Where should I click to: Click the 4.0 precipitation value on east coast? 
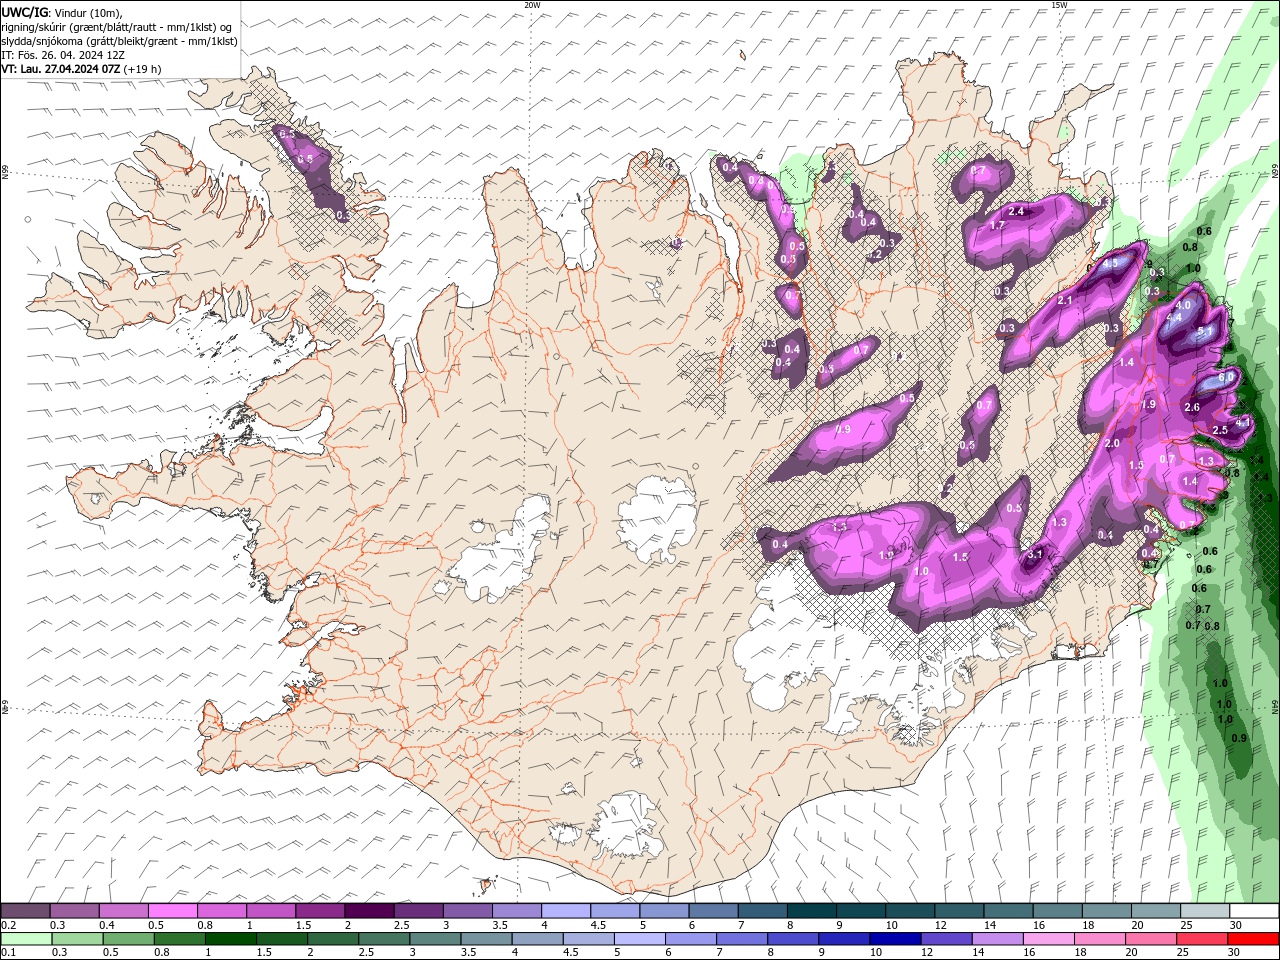(x=1183, y=304)
